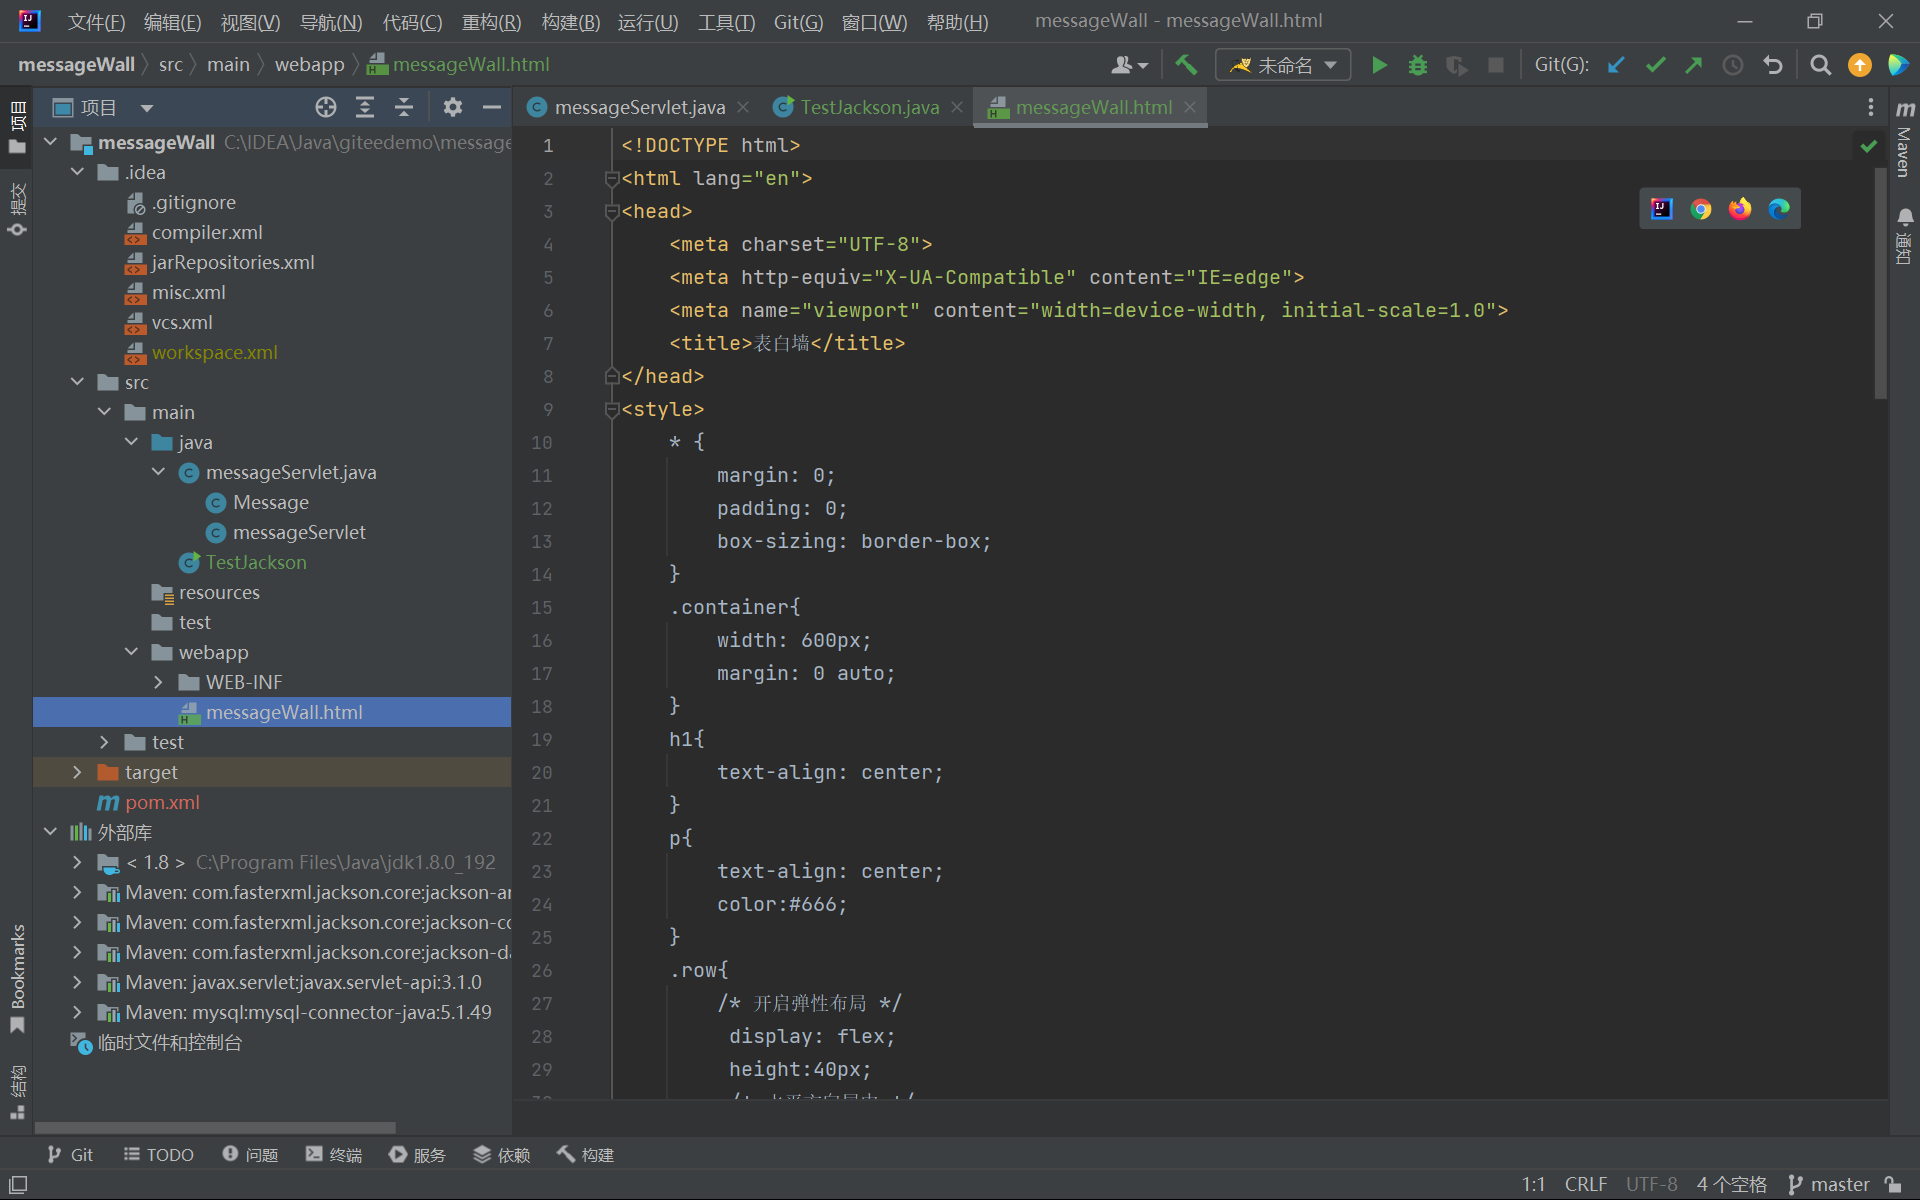
Task: Open the notifications bell panel
Action: coord(1905,237)
